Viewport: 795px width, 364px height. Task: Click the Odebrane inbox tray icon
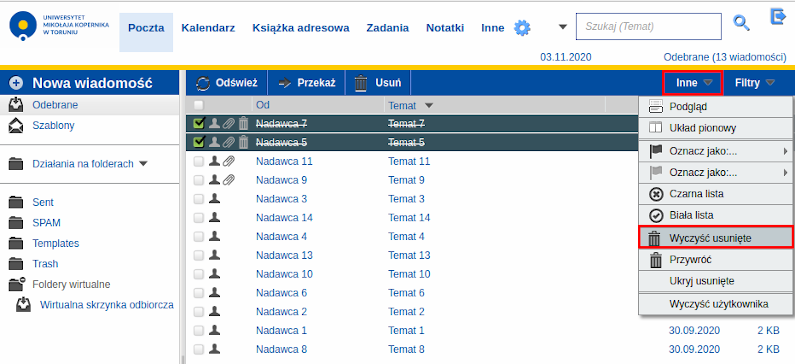click(x=16, y=105)
